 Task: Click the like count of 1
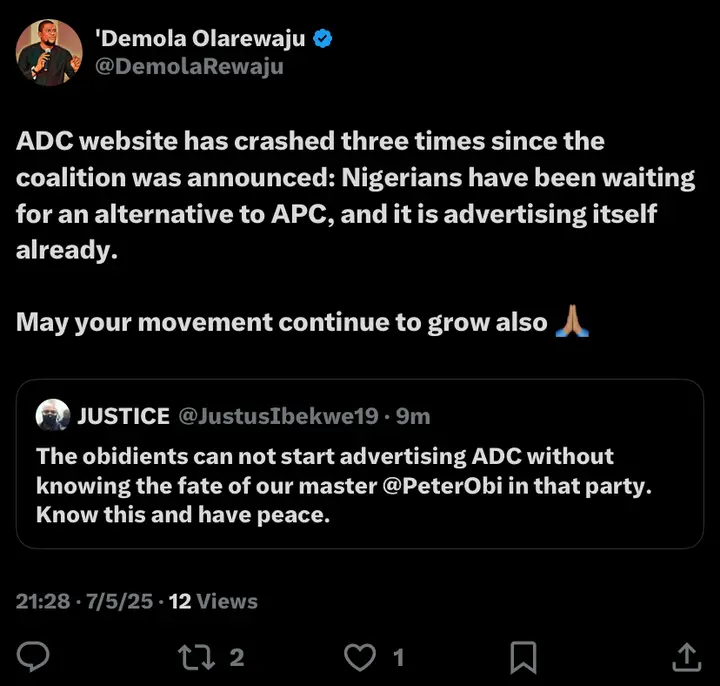tap(398, 657)
